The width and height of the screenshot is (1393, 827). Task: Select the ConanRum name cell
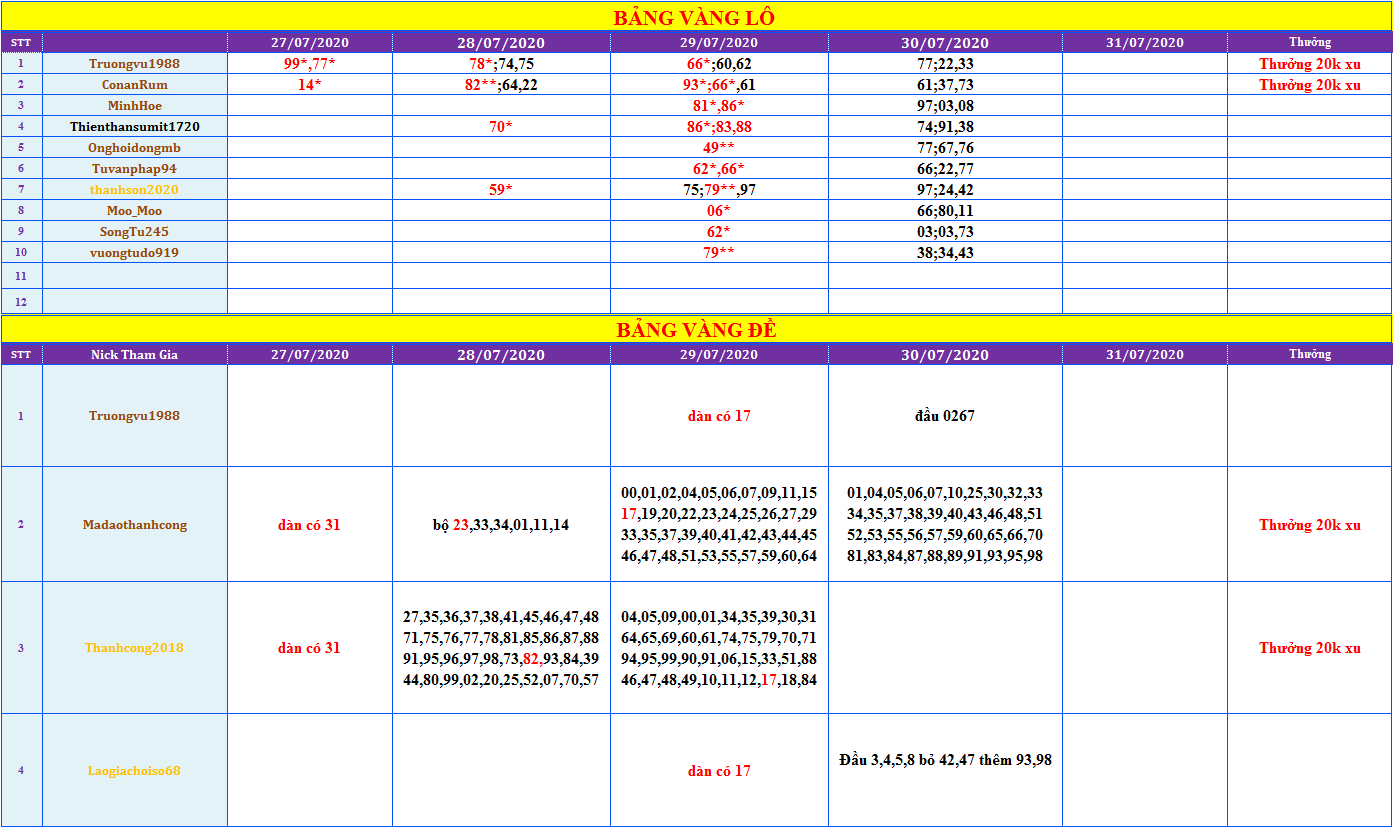point(134,85)
